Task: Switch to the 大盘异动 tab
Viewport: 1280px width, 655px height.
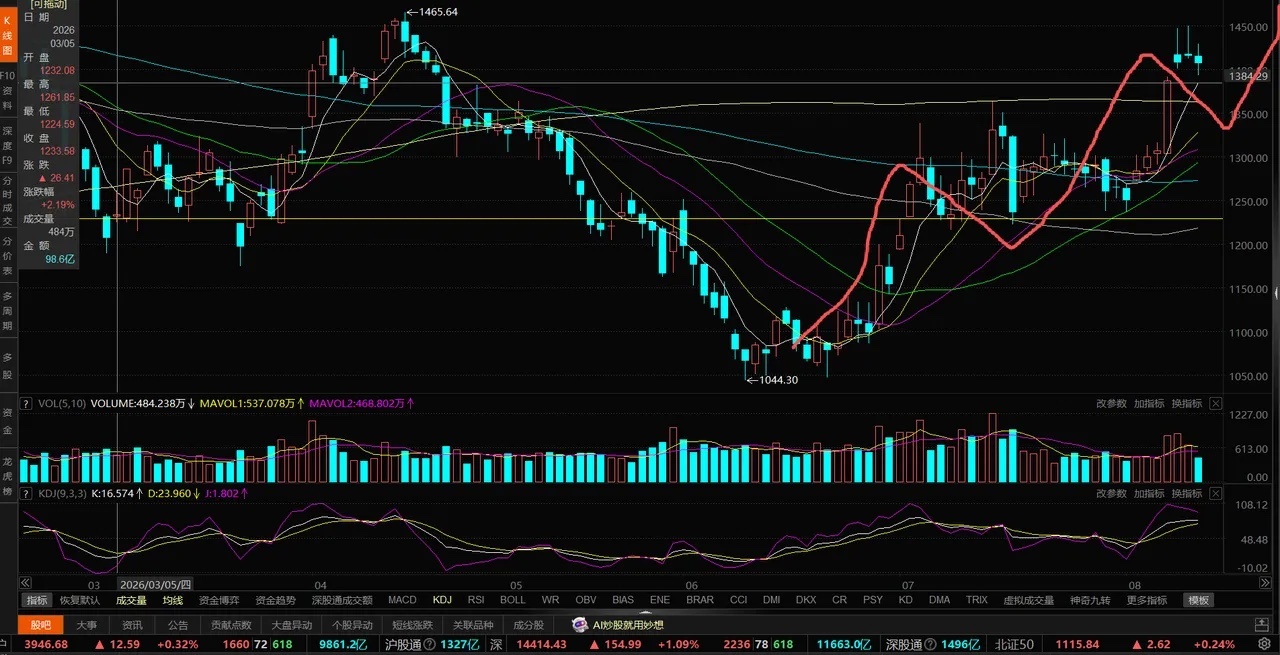Action: point(293,625)
